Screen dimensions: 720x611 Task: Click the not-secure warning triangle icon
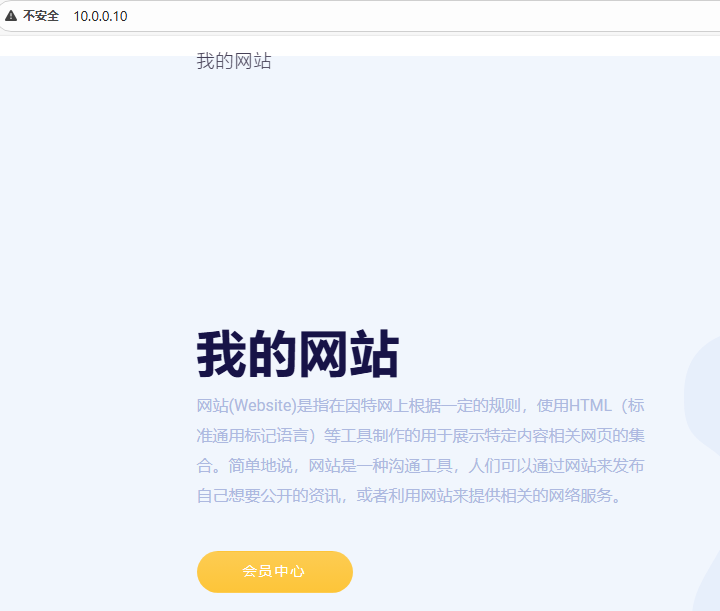pyautogui.click(x=11, y=16)
